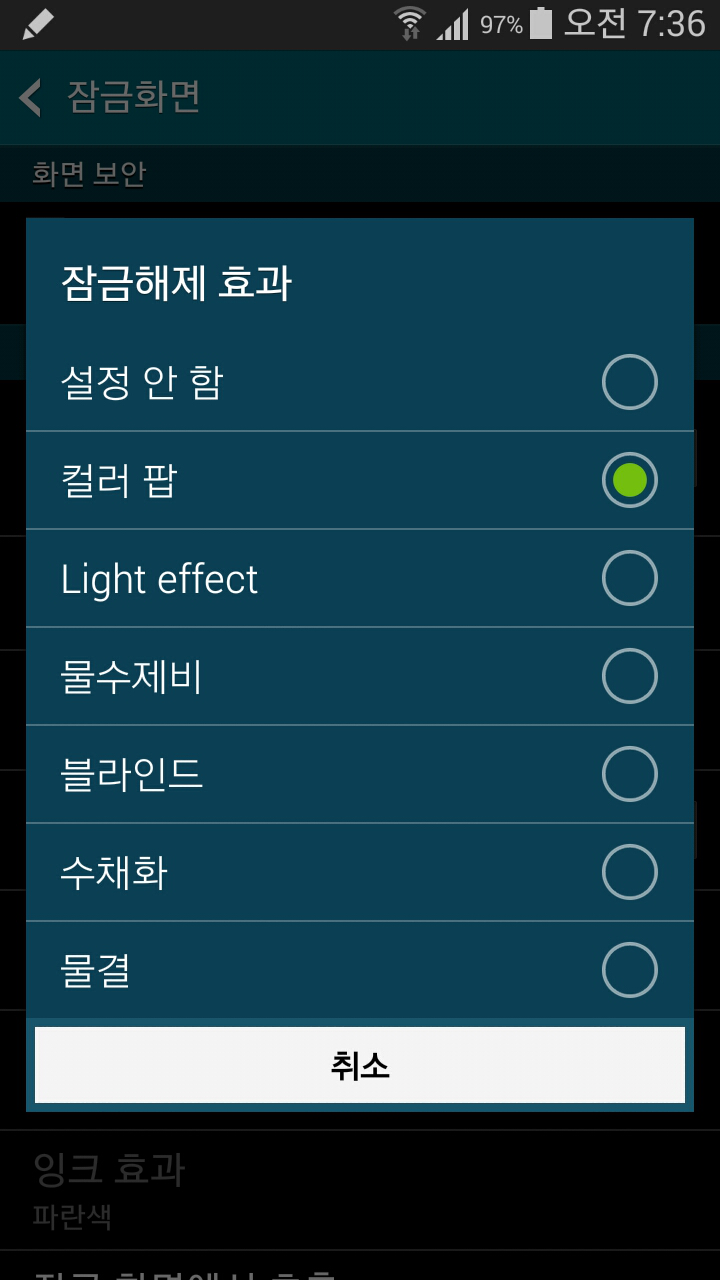
Task: Select the 물결 radio button
Action: point(630,970)
